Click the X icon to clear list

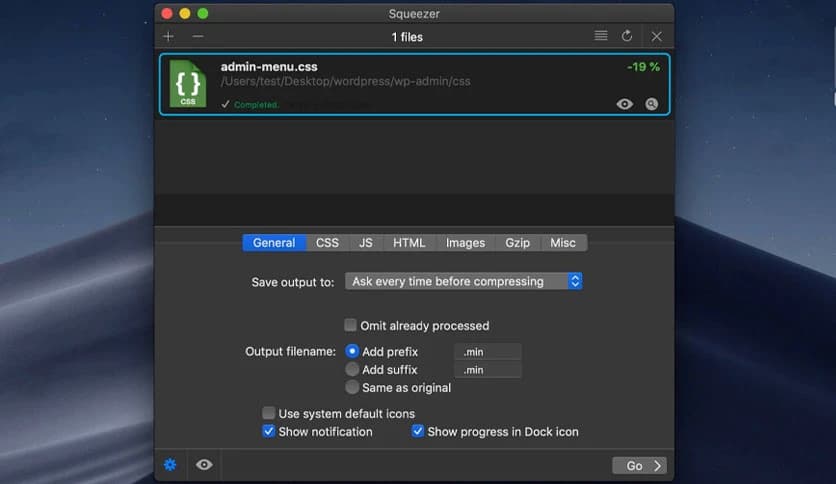[656, 36]
